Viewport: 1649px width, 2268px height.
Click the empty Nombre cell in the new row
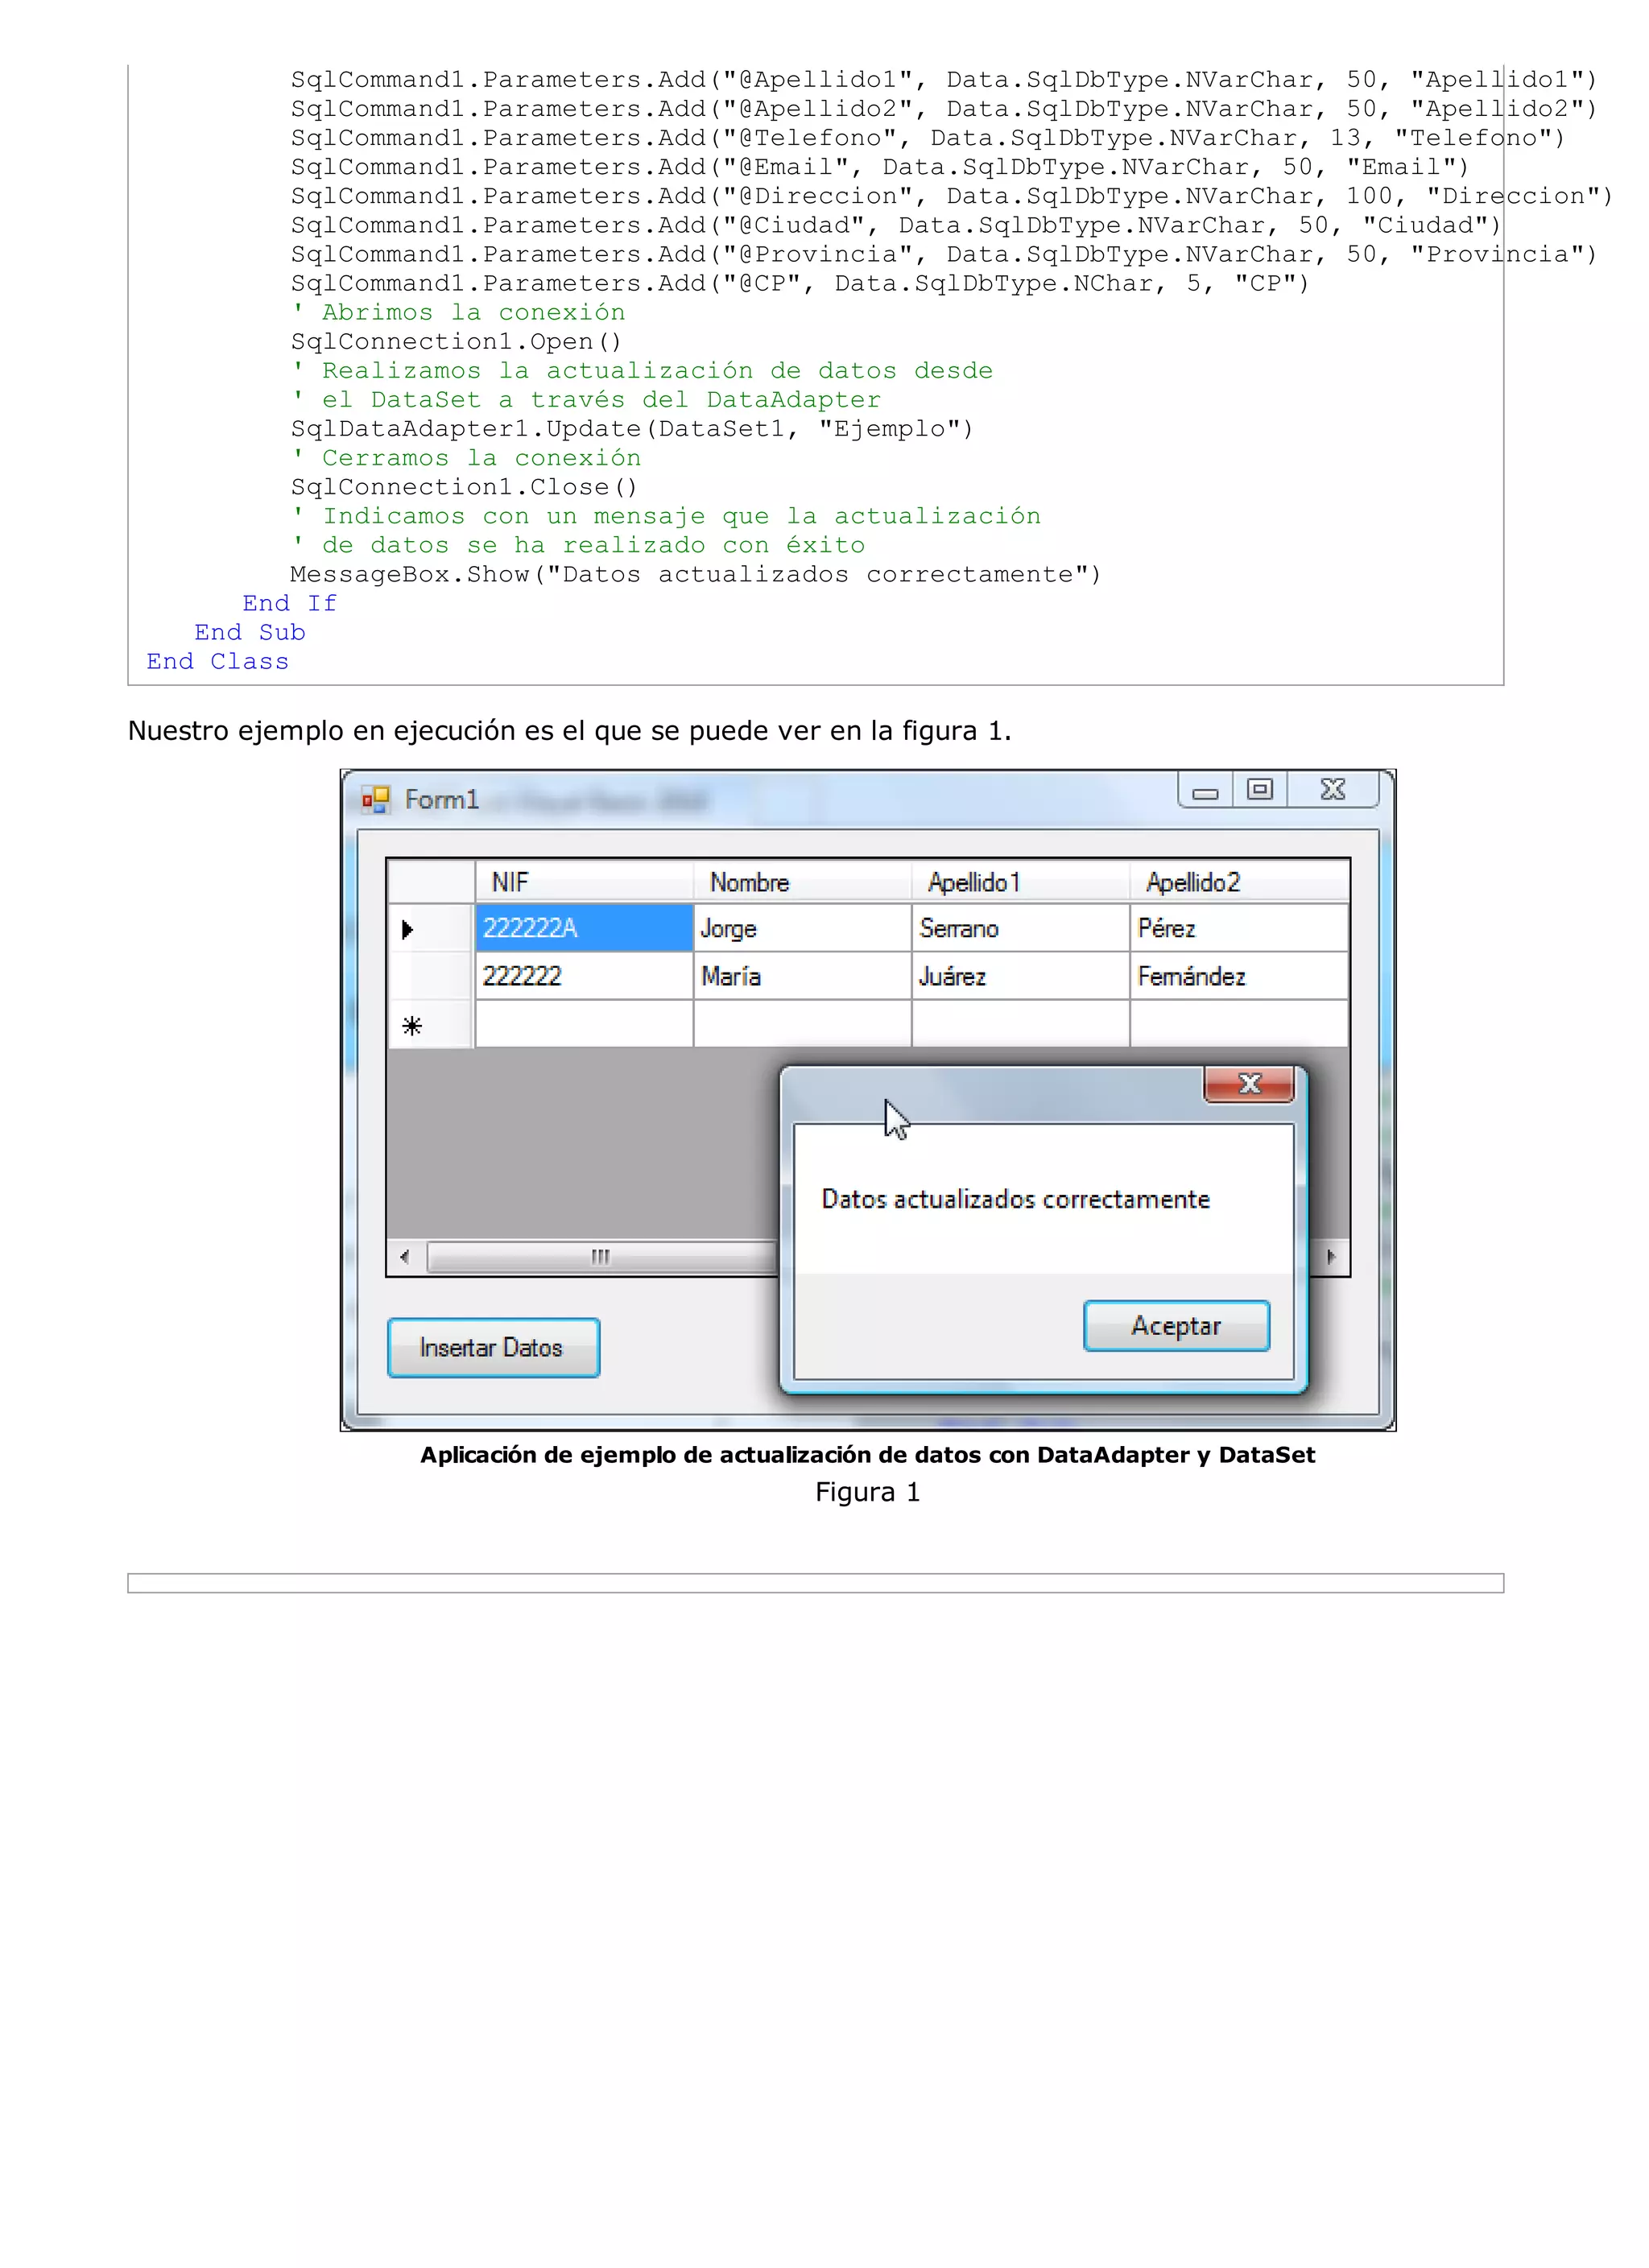point(802,1024)
